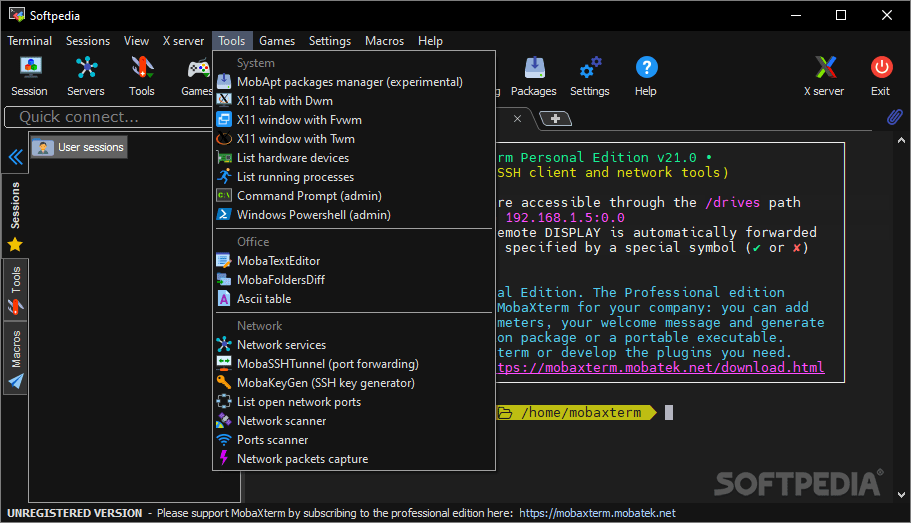Open the Servers toolbar icon
911x523 pixels.
point(86,76)
